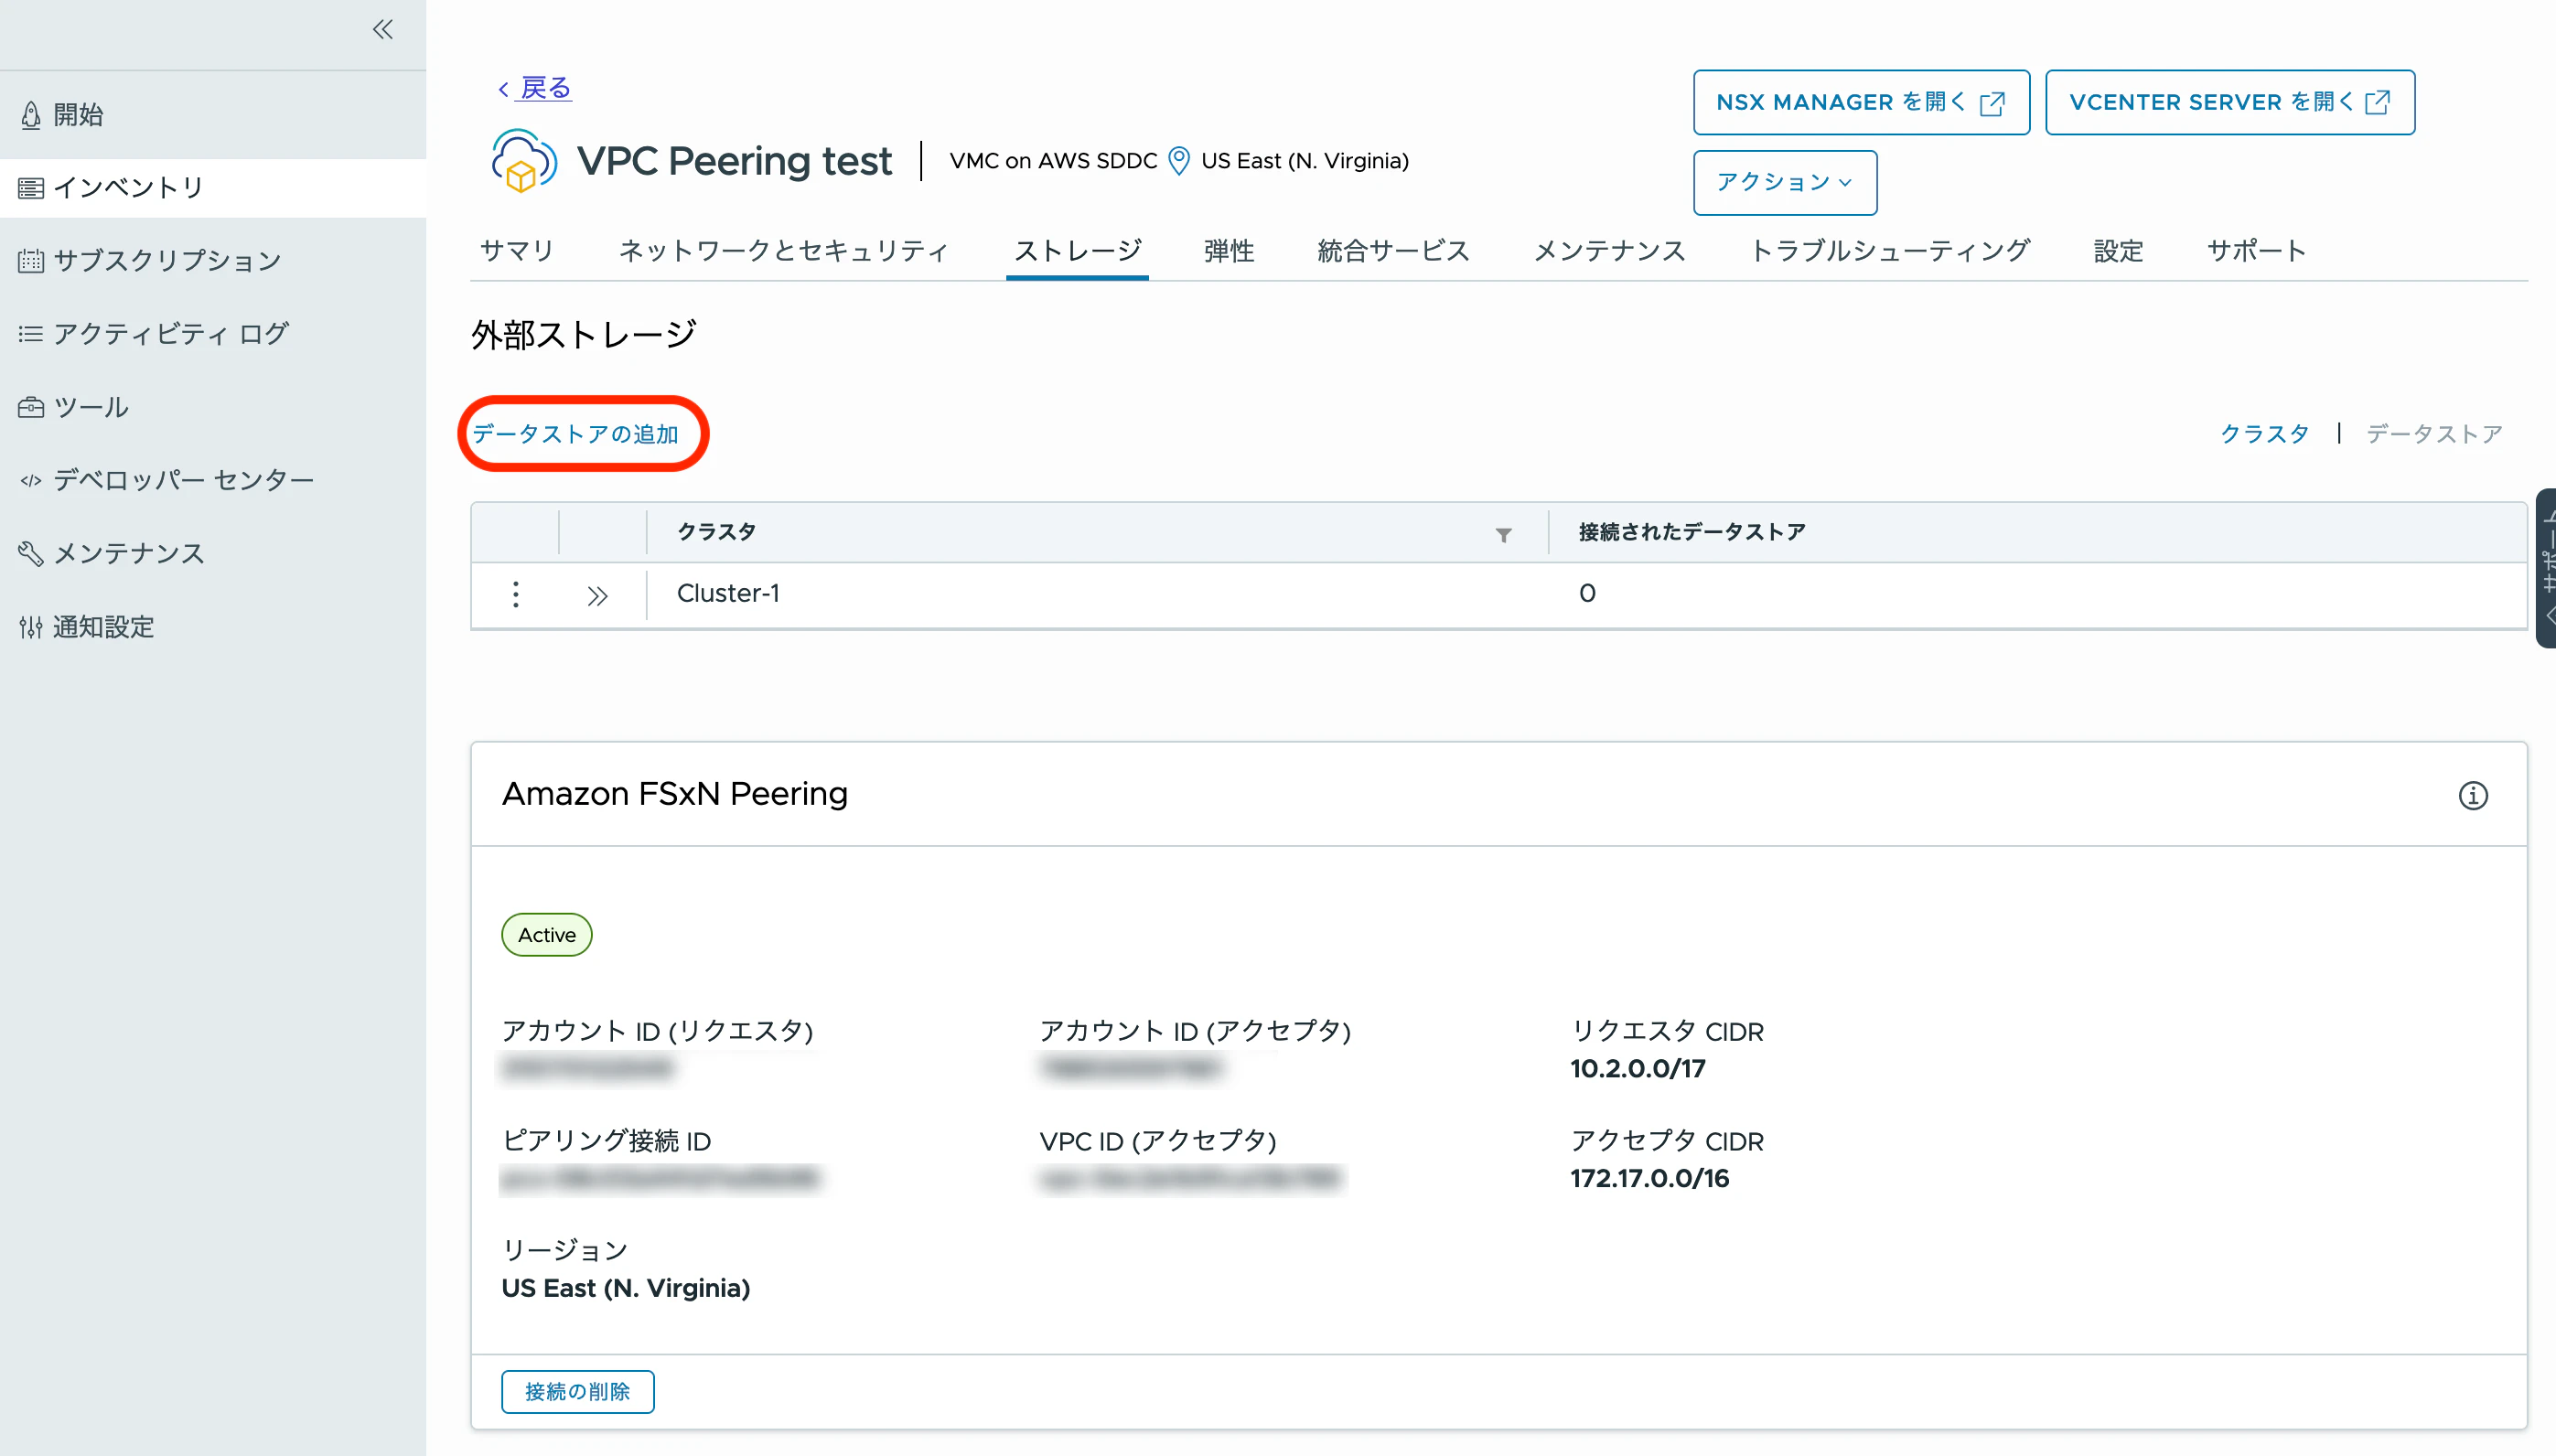This screenshot has height=1456, width=2556.
Task: Click the location pin icon beside US East
Action: pos(1179,161)
